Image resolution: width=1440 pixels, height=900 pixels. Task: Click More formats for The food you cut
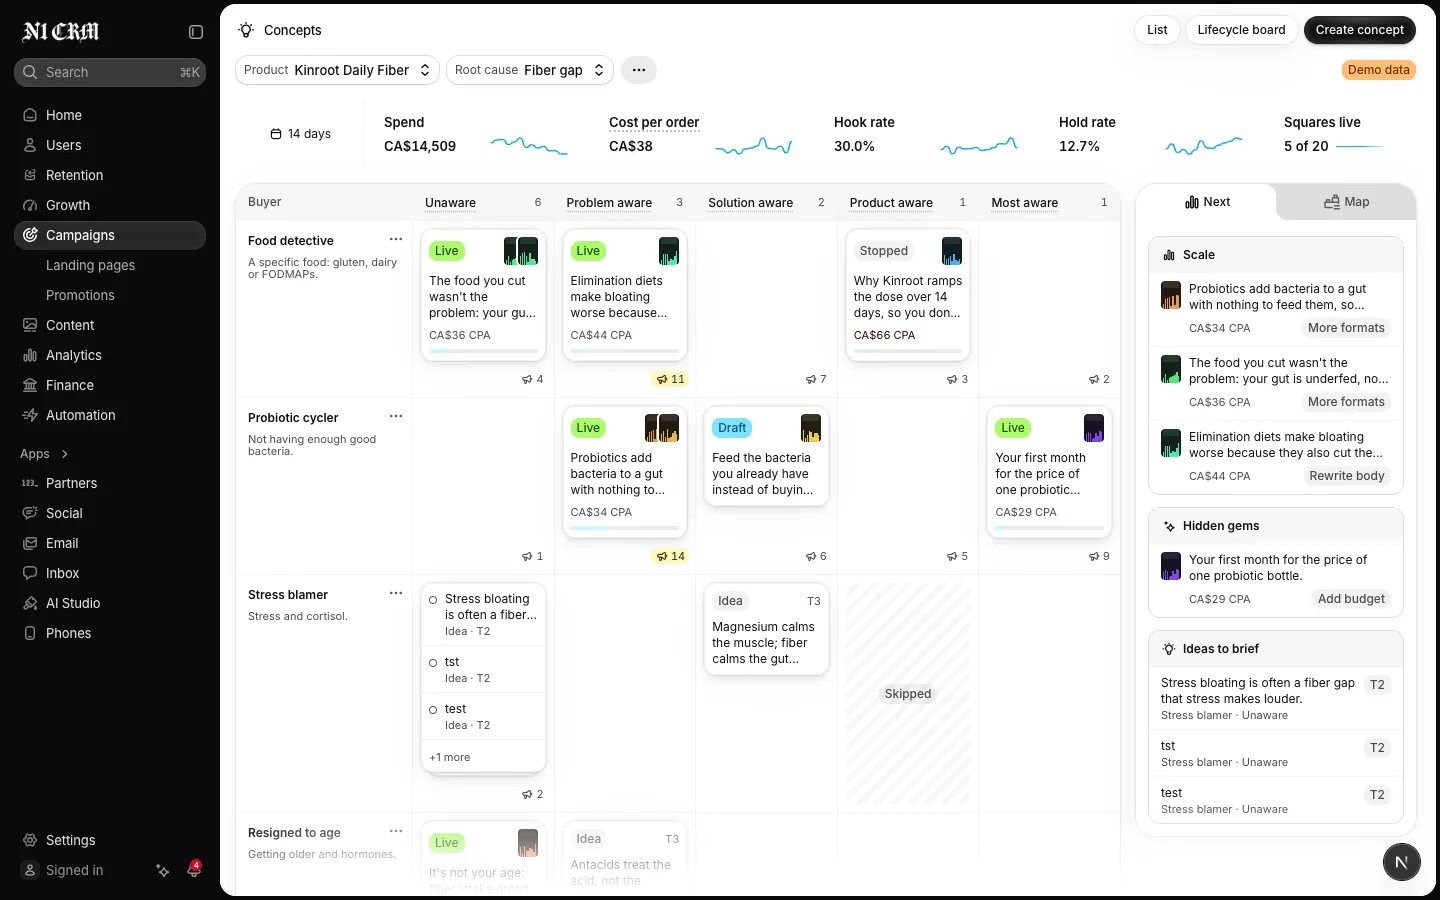(x=1346, y=402)
